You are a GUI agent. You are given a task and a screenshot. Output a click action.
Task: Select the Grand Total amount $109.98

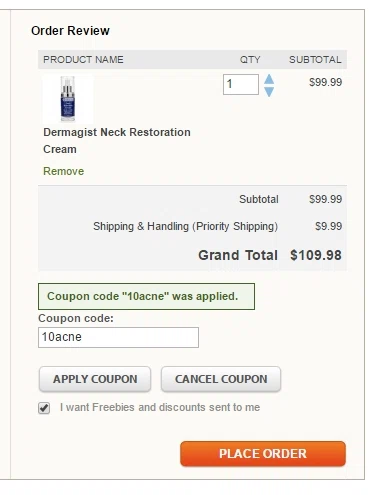(x=316, y=255)
